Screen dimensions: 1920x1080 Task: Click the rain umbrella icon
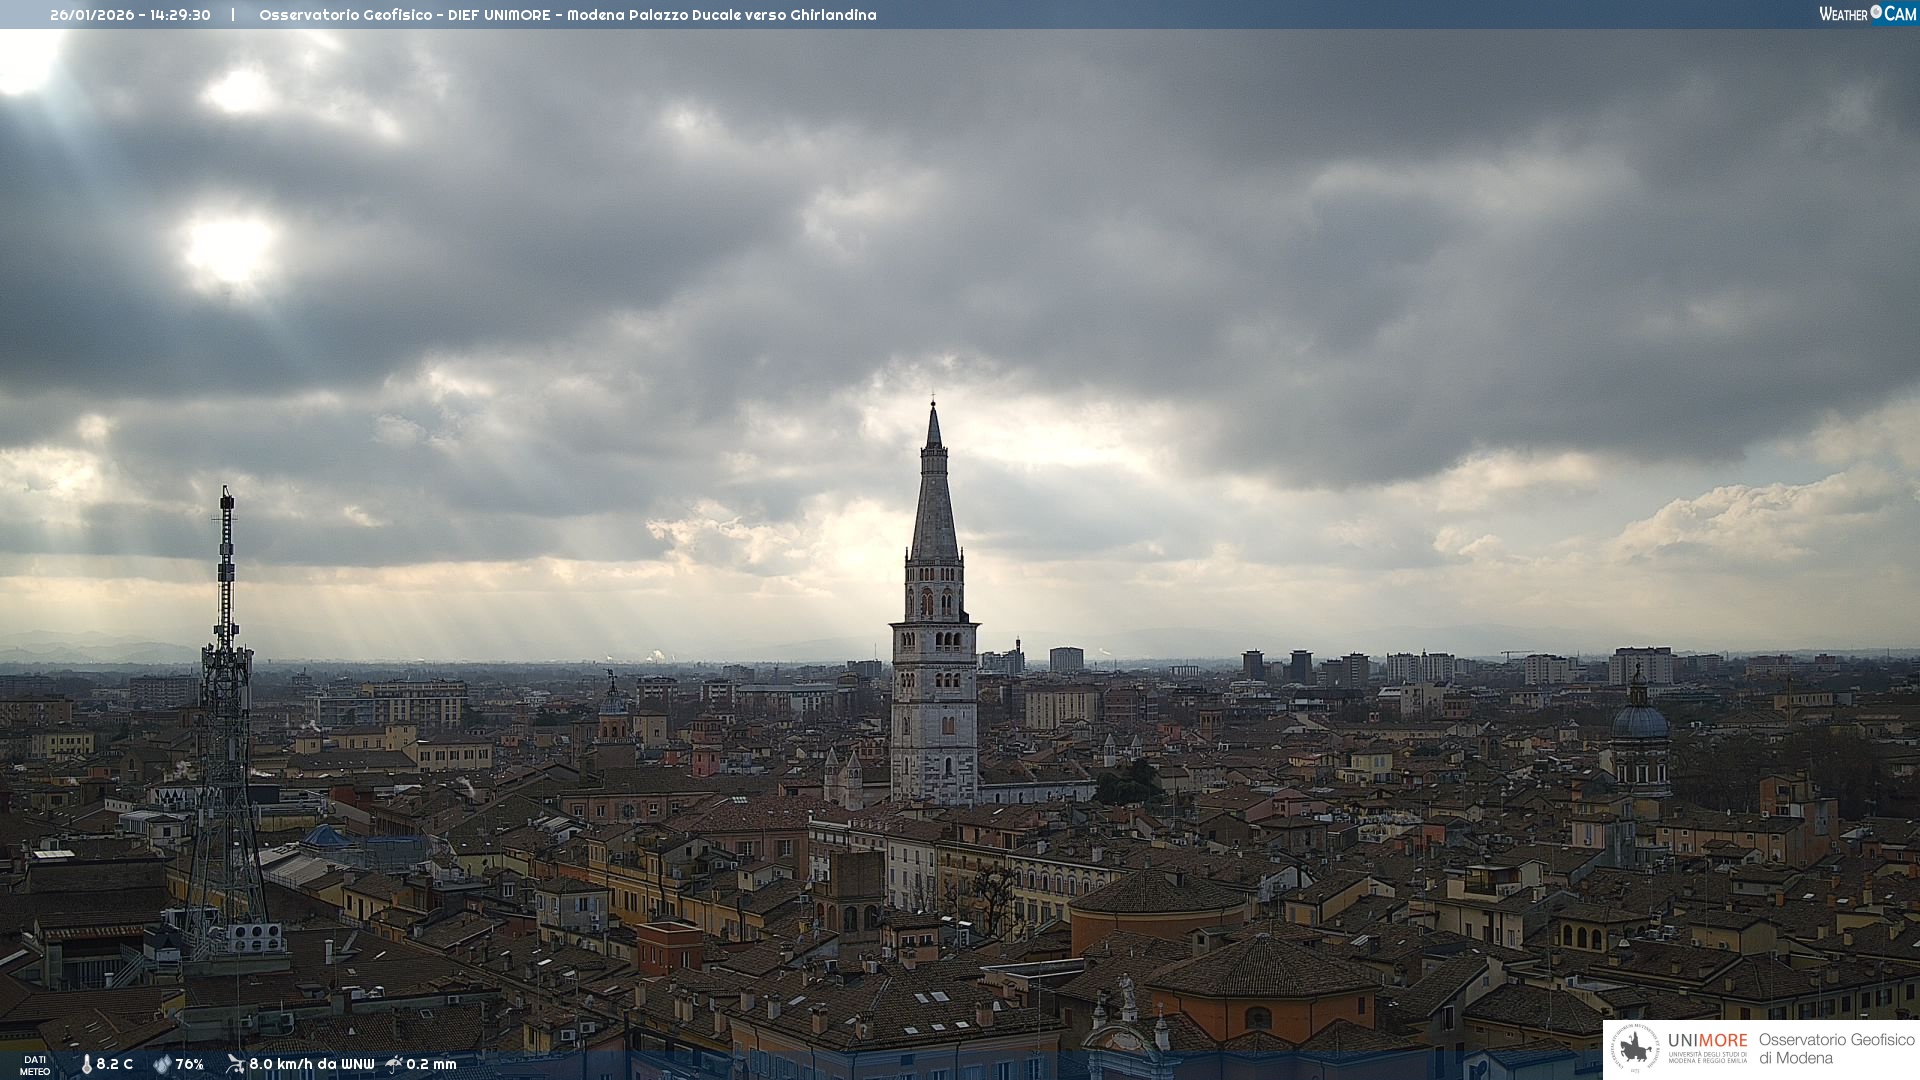(394, 1064)
